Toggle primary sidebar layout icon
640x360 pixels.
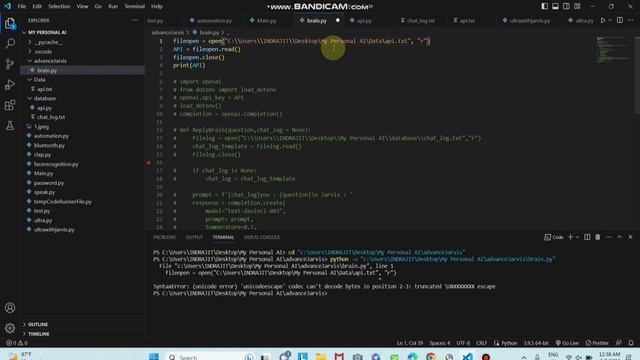(544, 6)
